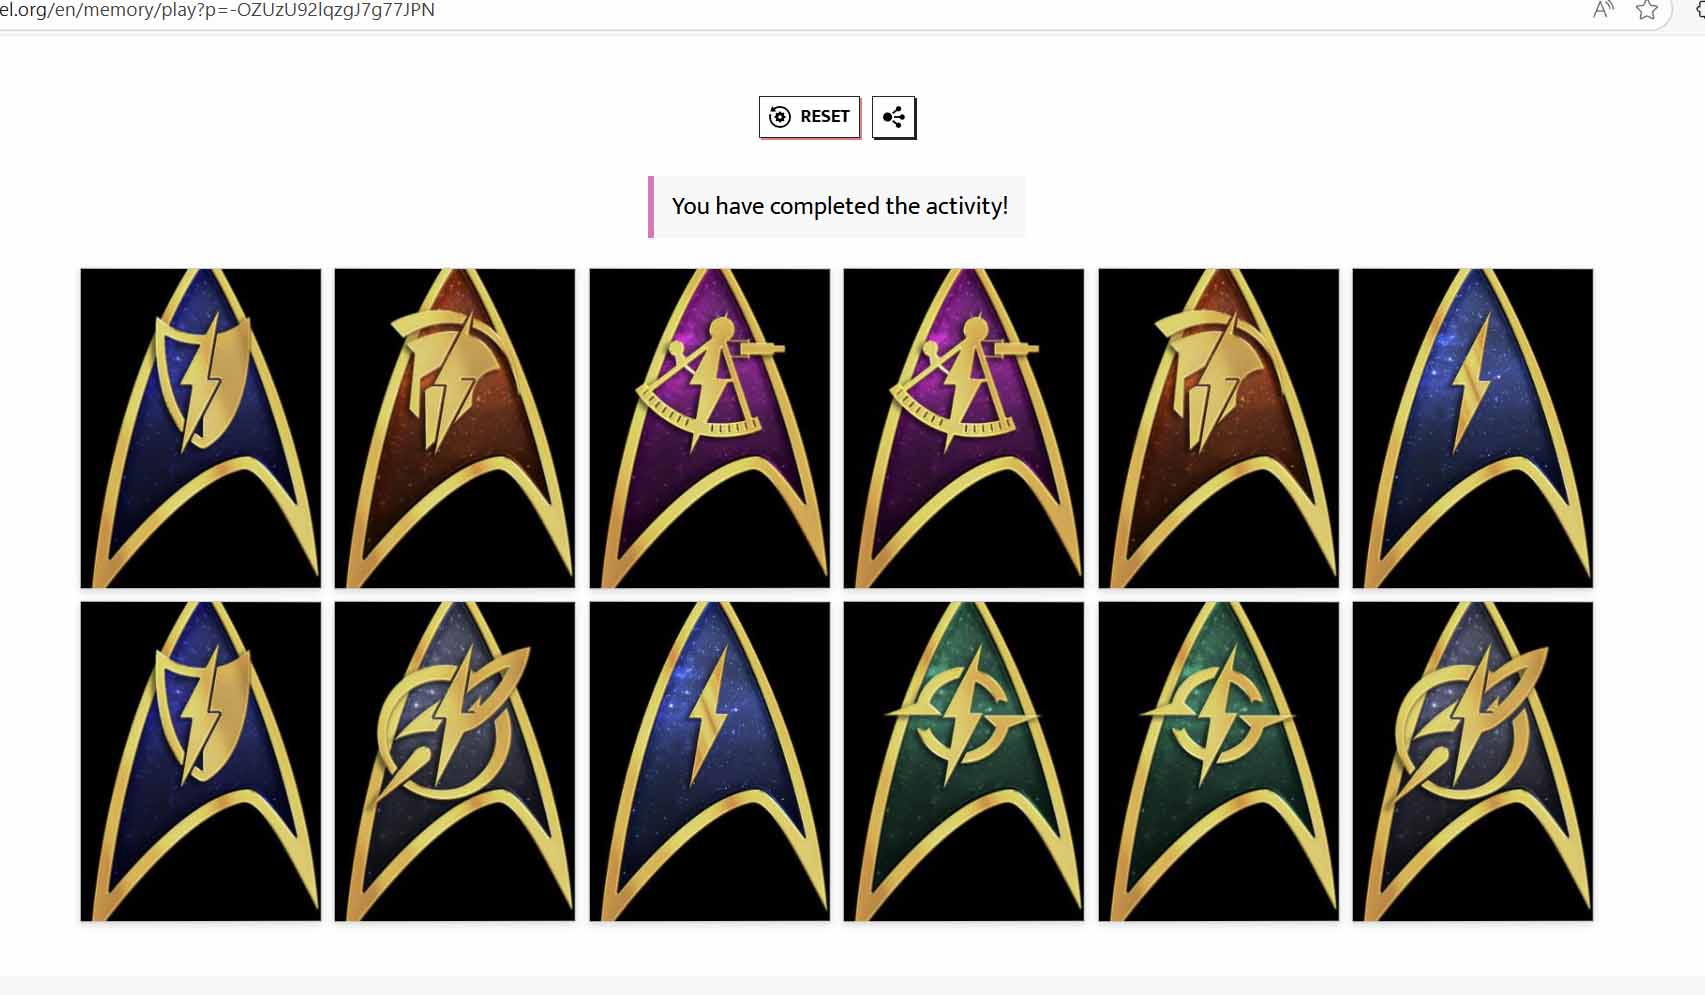This screenshot has width=1705, height=995.
Task: Select bottom-row last gray rocket card
Action: 1473,761
